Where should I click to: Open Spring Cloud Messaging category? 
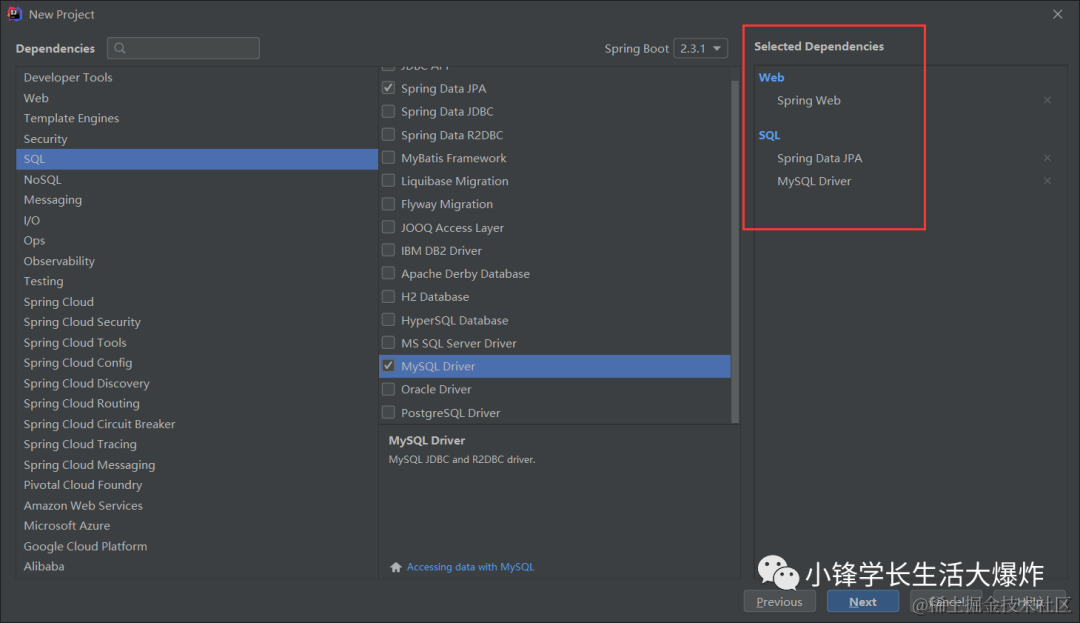197,465
